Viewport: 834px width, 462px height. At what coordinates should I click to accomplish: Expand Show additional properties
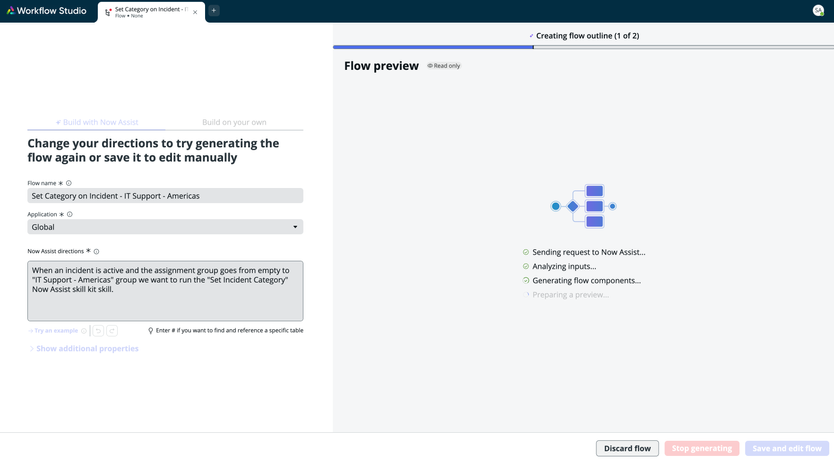84,349
